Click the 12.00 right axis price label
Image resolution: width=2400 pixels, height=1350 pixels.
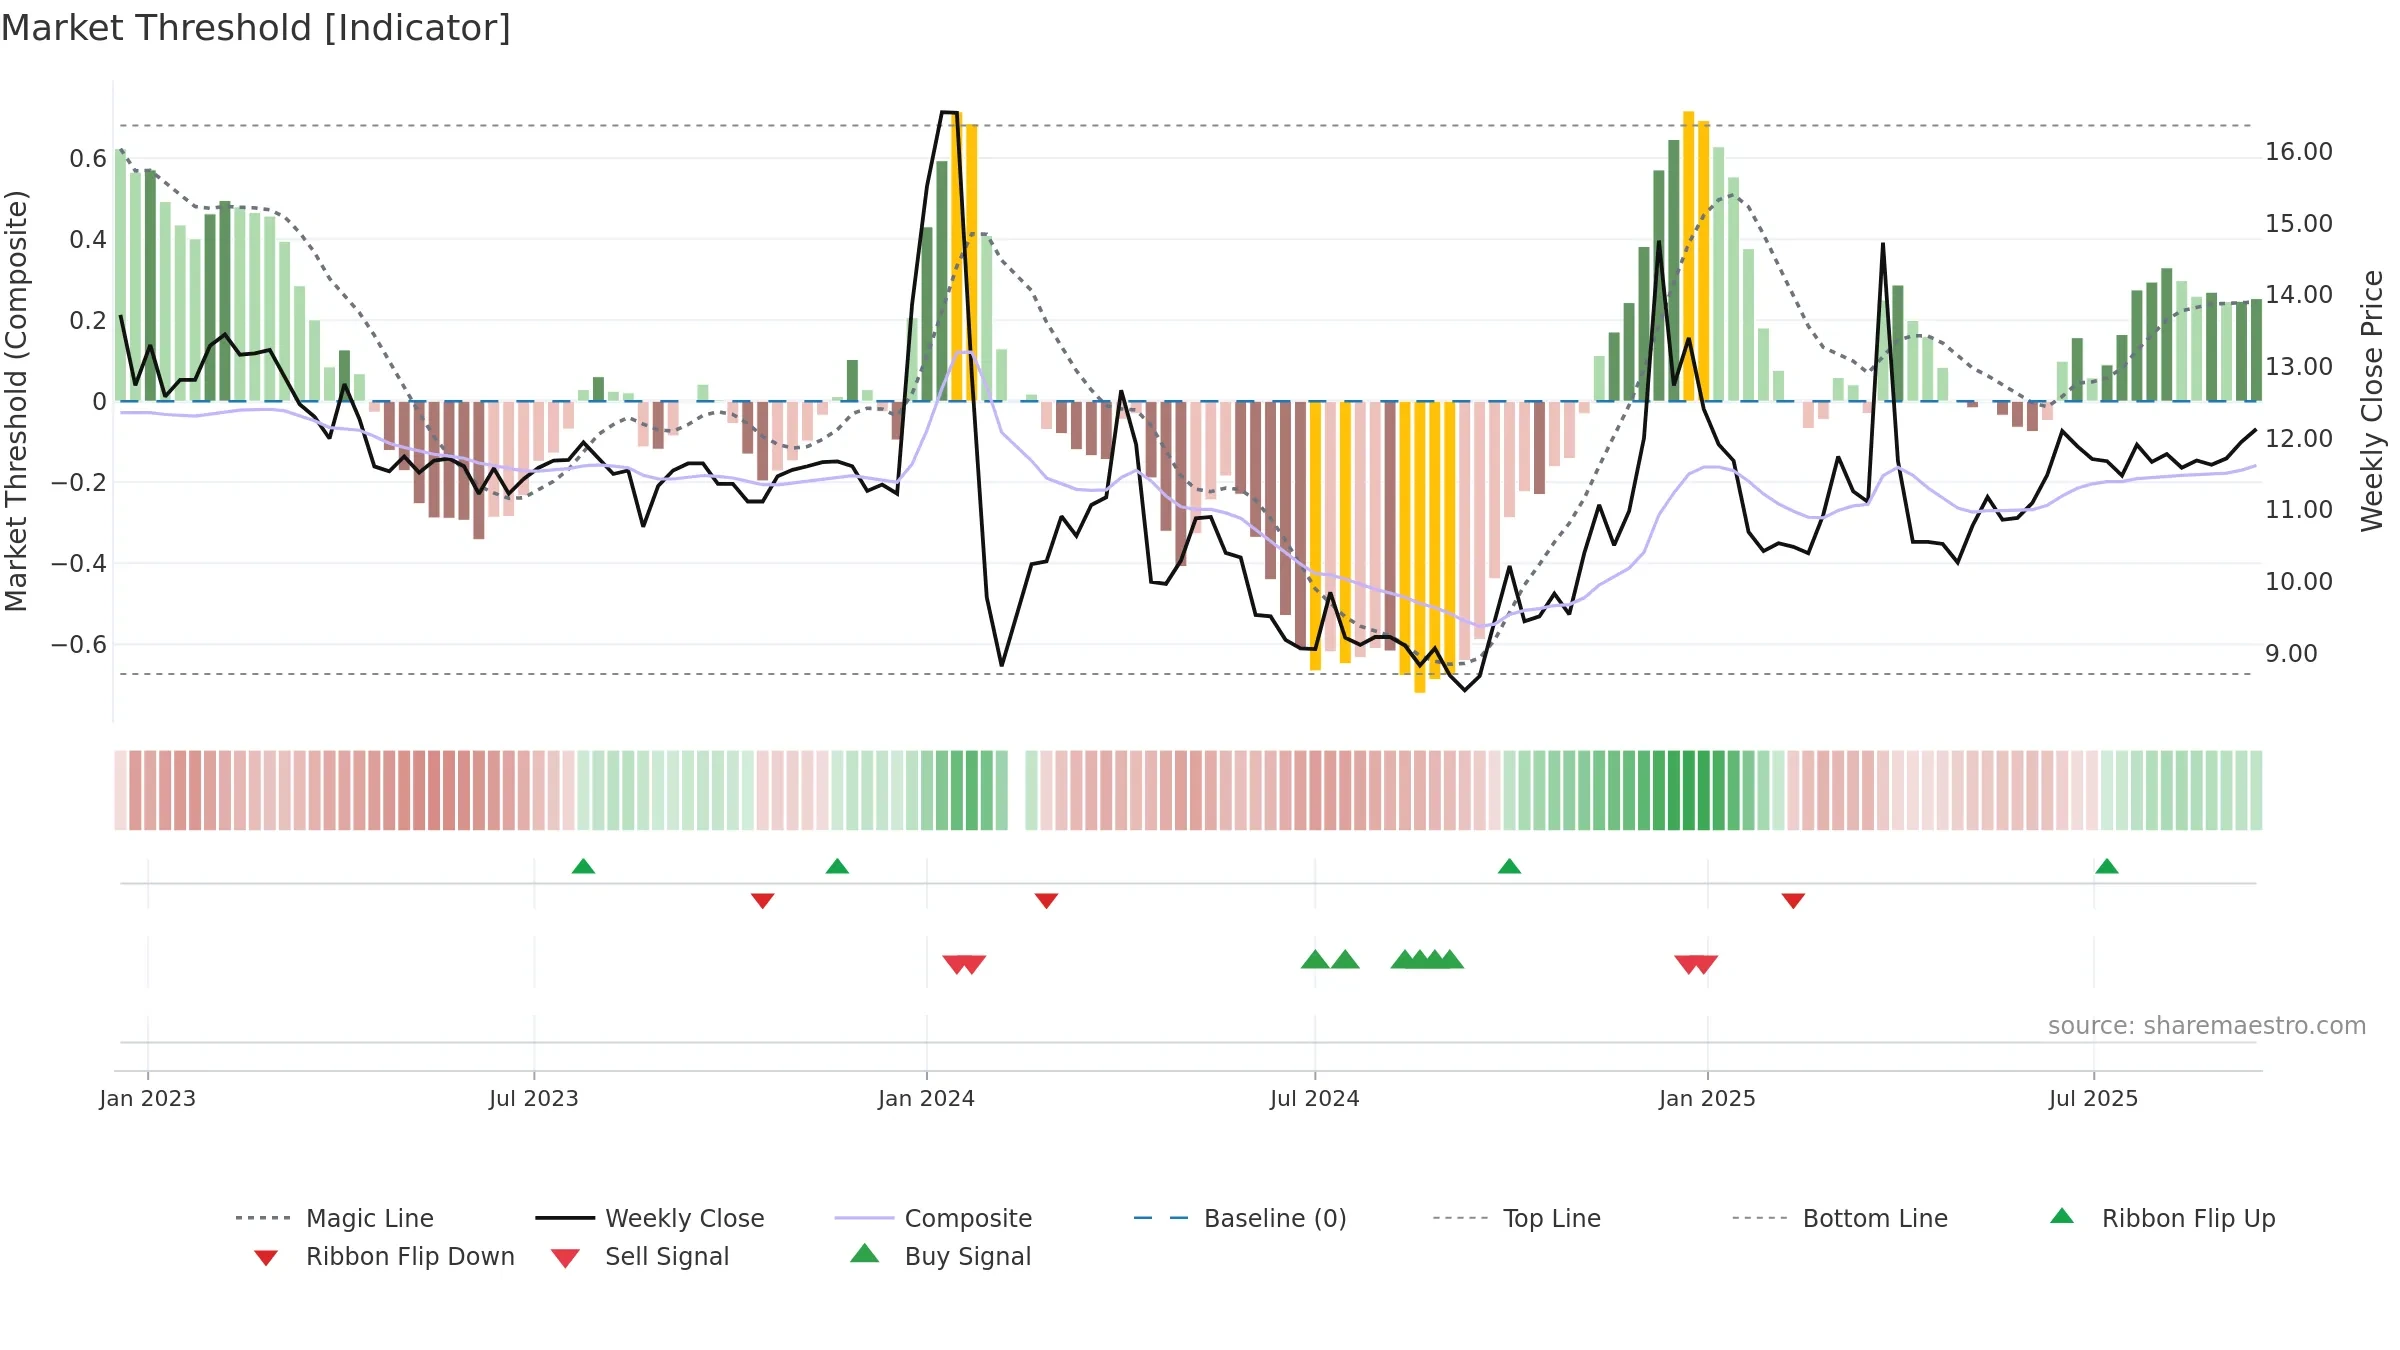2299,439
